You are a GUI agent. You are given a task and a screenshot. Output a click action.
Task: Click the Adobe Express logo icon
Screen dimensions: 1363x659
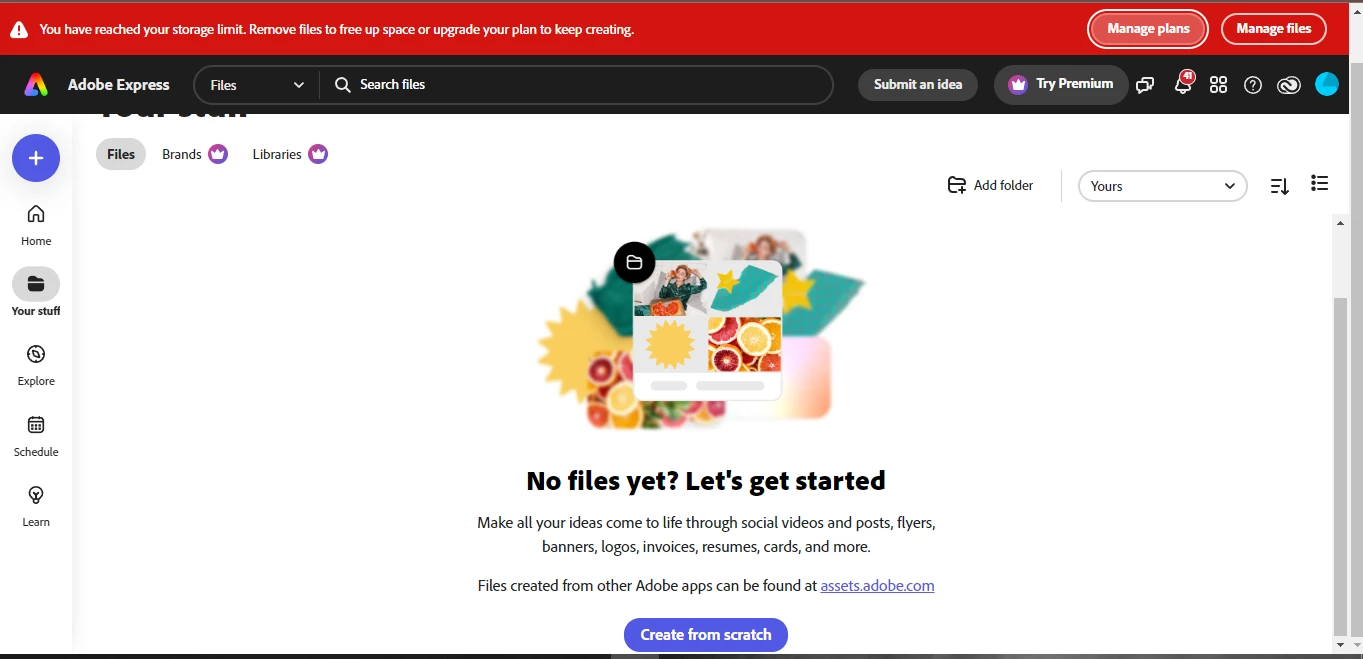(36, 85)
